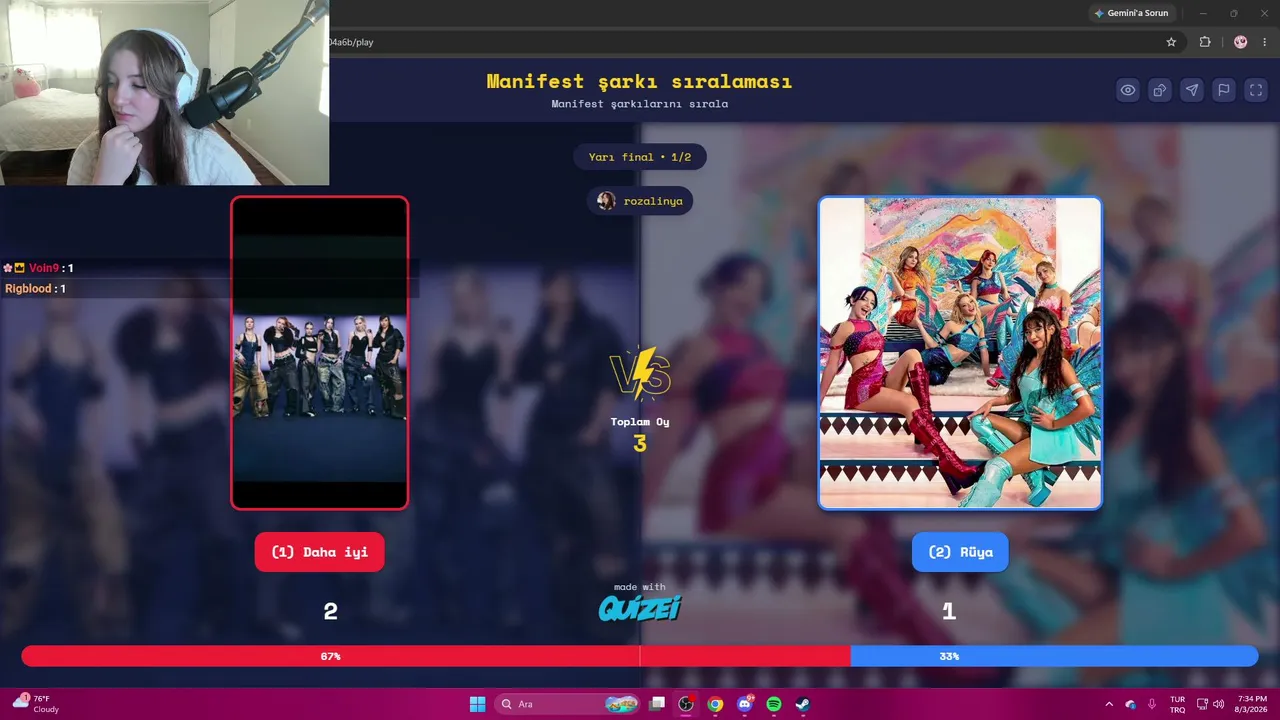Open Steam from the taskbar
1280x720 pixels.
(803, 704)
